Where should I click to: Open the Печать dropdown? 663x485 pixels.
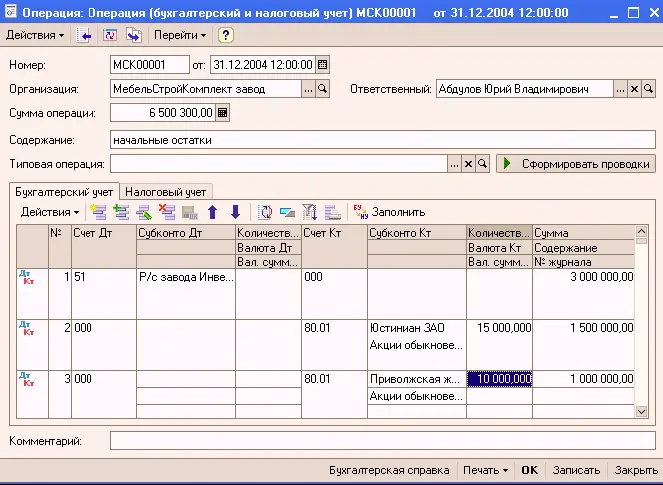tap(485, 470)
